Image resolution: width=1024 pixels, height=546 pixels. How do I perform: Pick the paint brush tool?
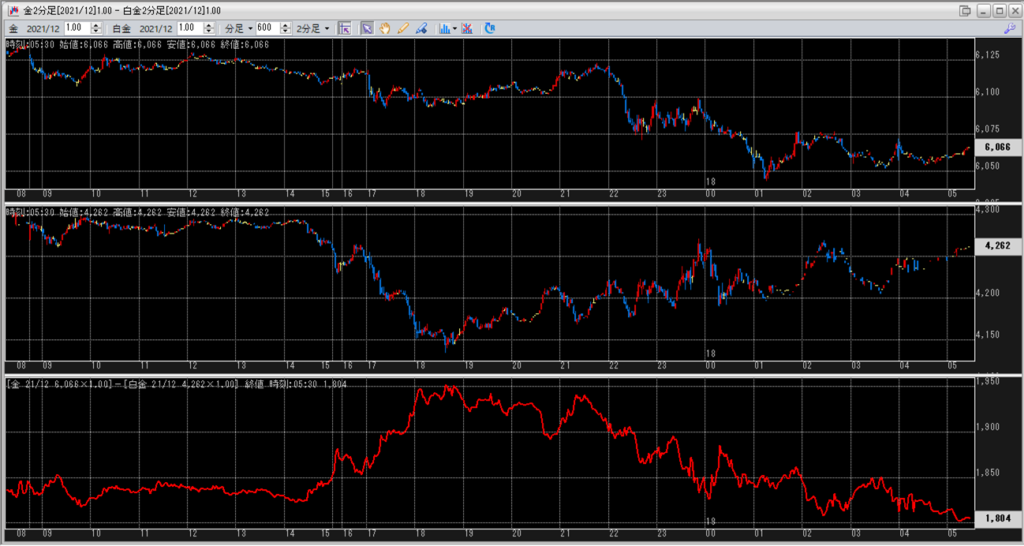421,28
